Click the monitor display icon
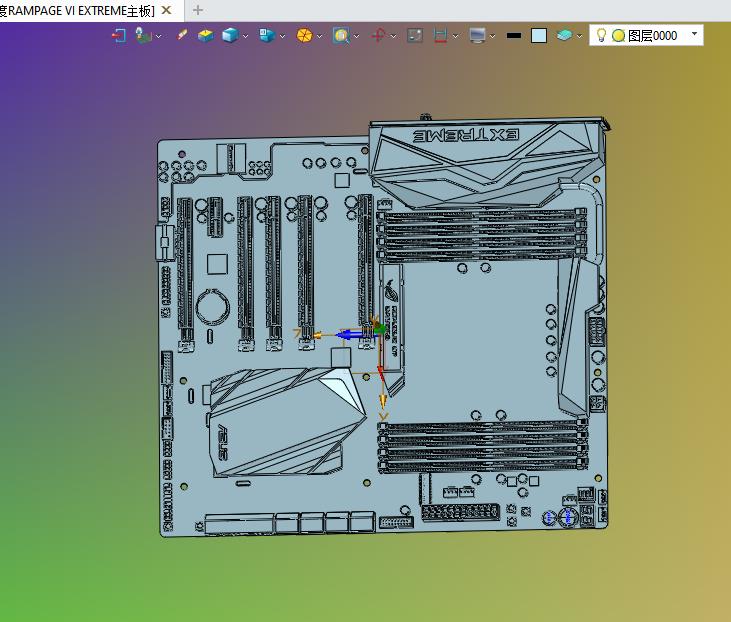The image size is (731, 622). [x=477, y=35]
